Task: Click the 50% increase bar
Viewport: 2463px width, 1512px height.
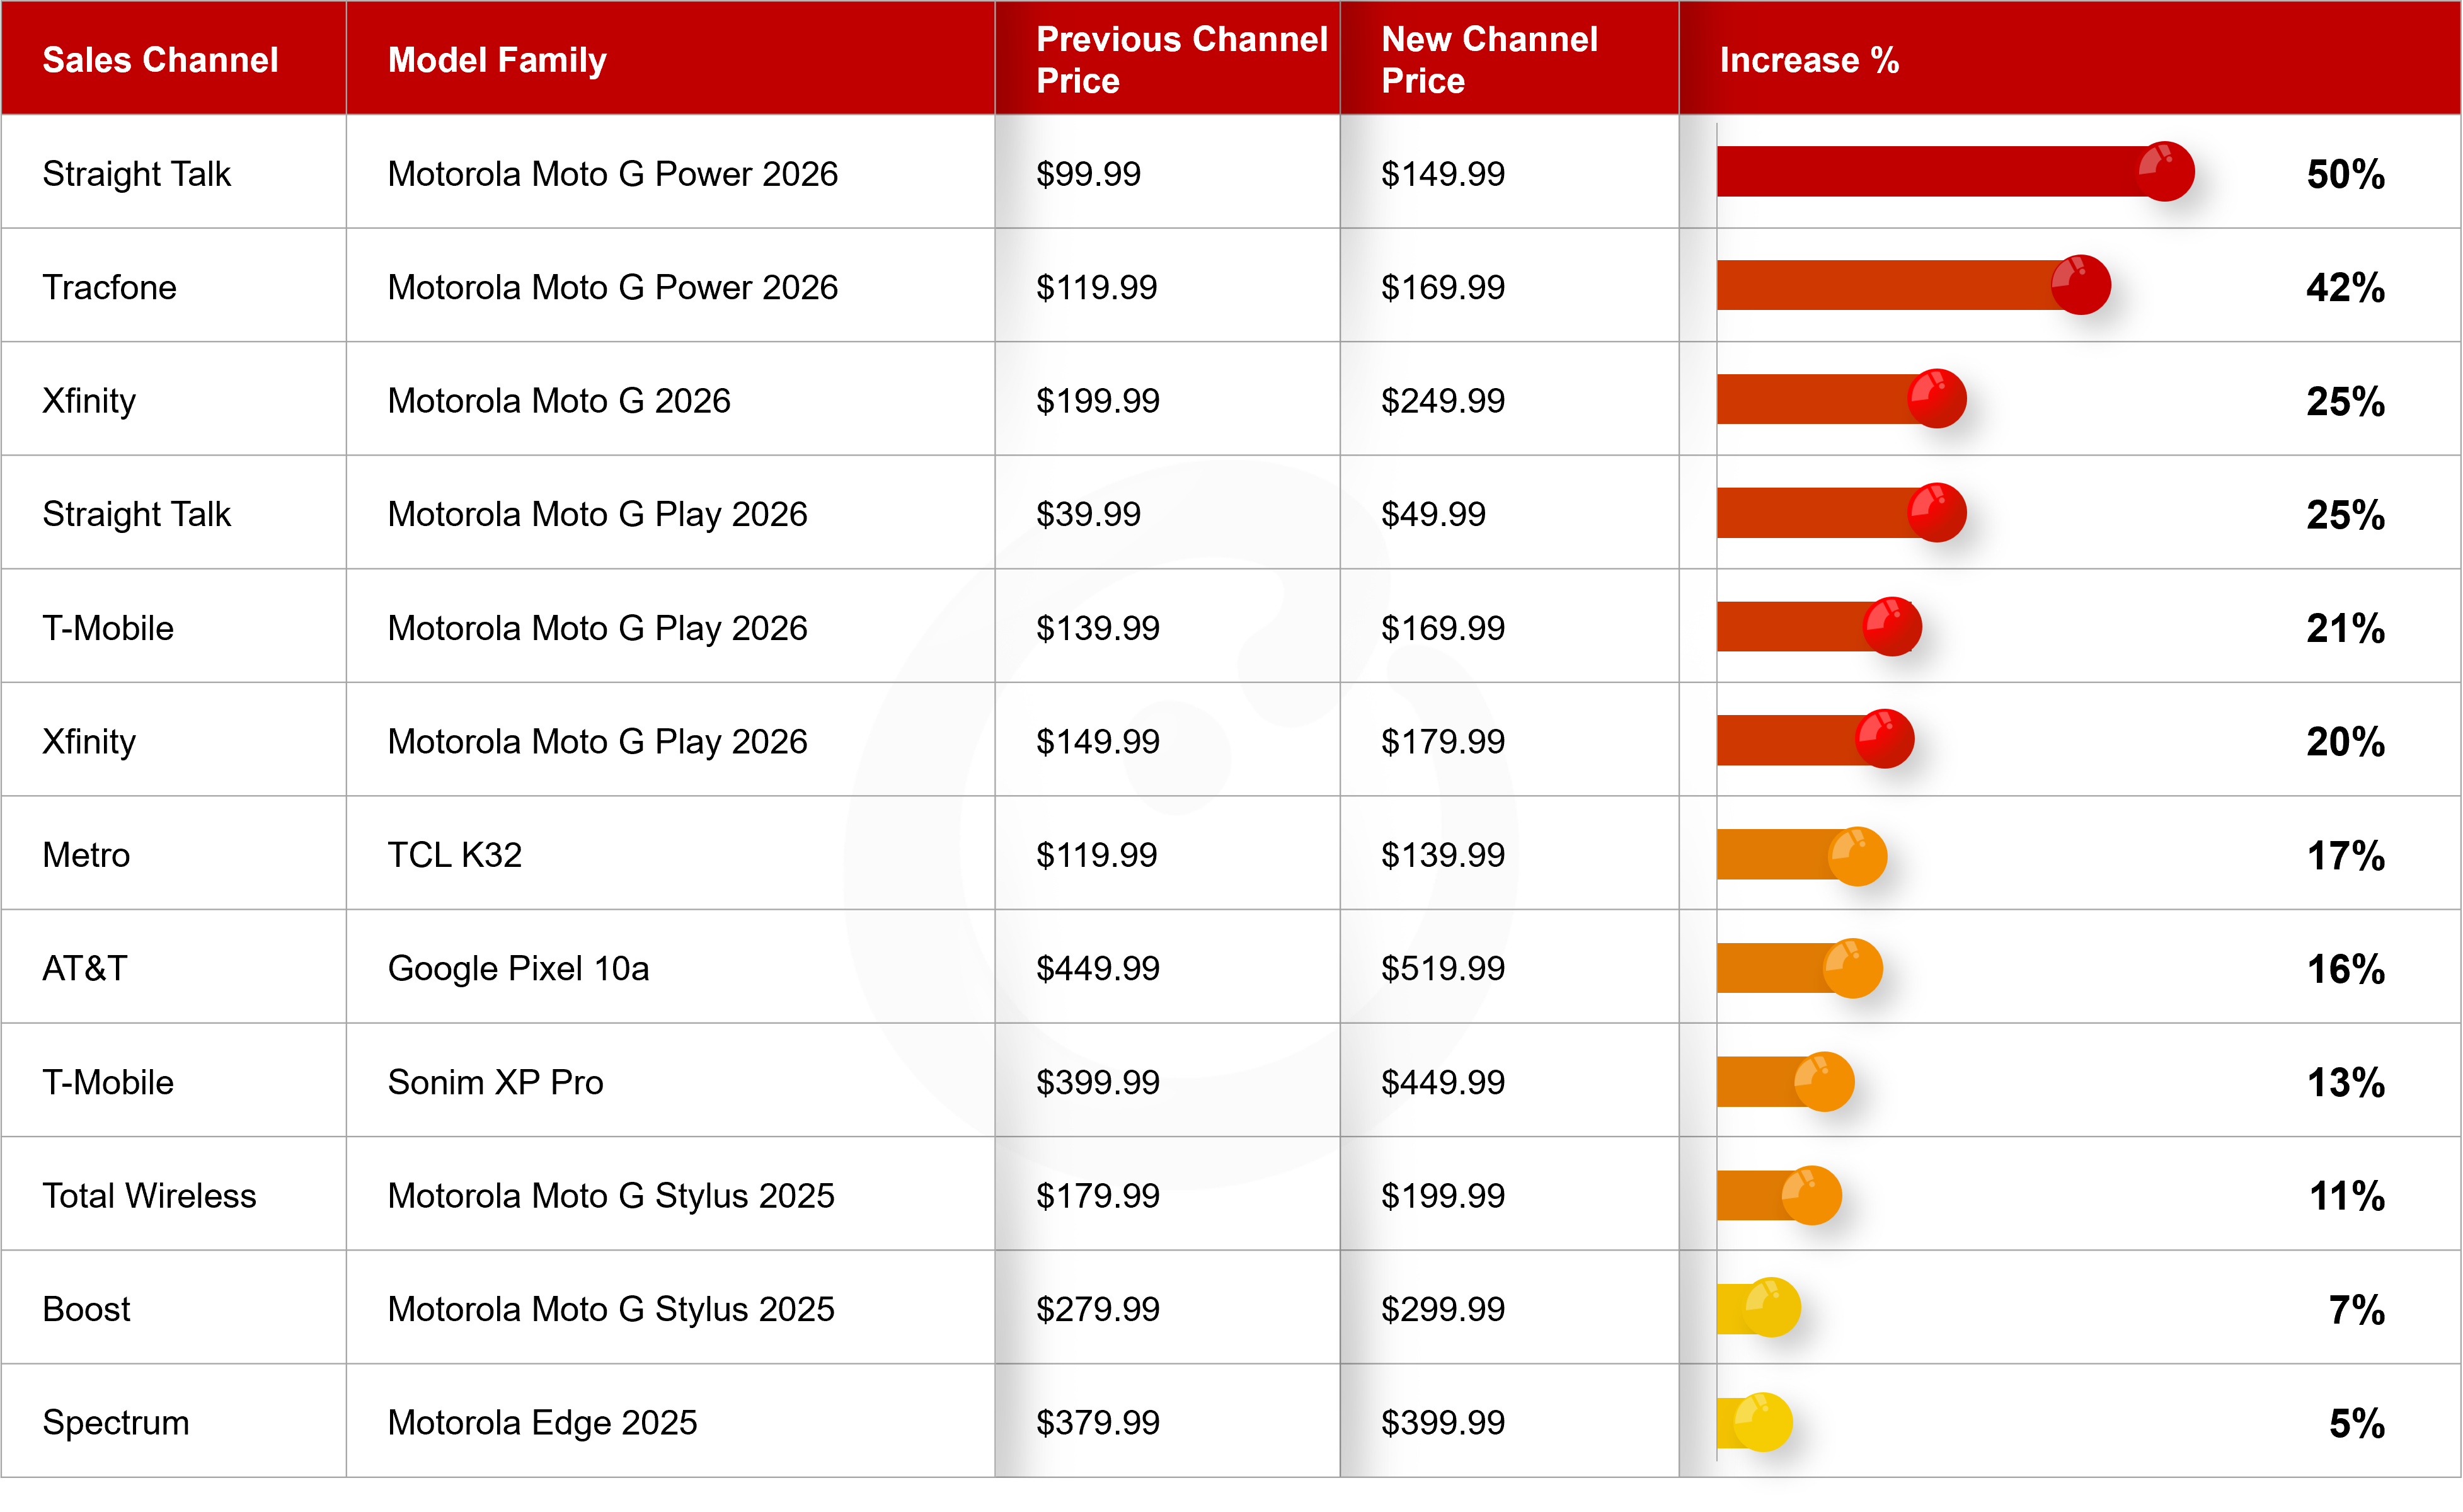Action: tap(1955, 172)
